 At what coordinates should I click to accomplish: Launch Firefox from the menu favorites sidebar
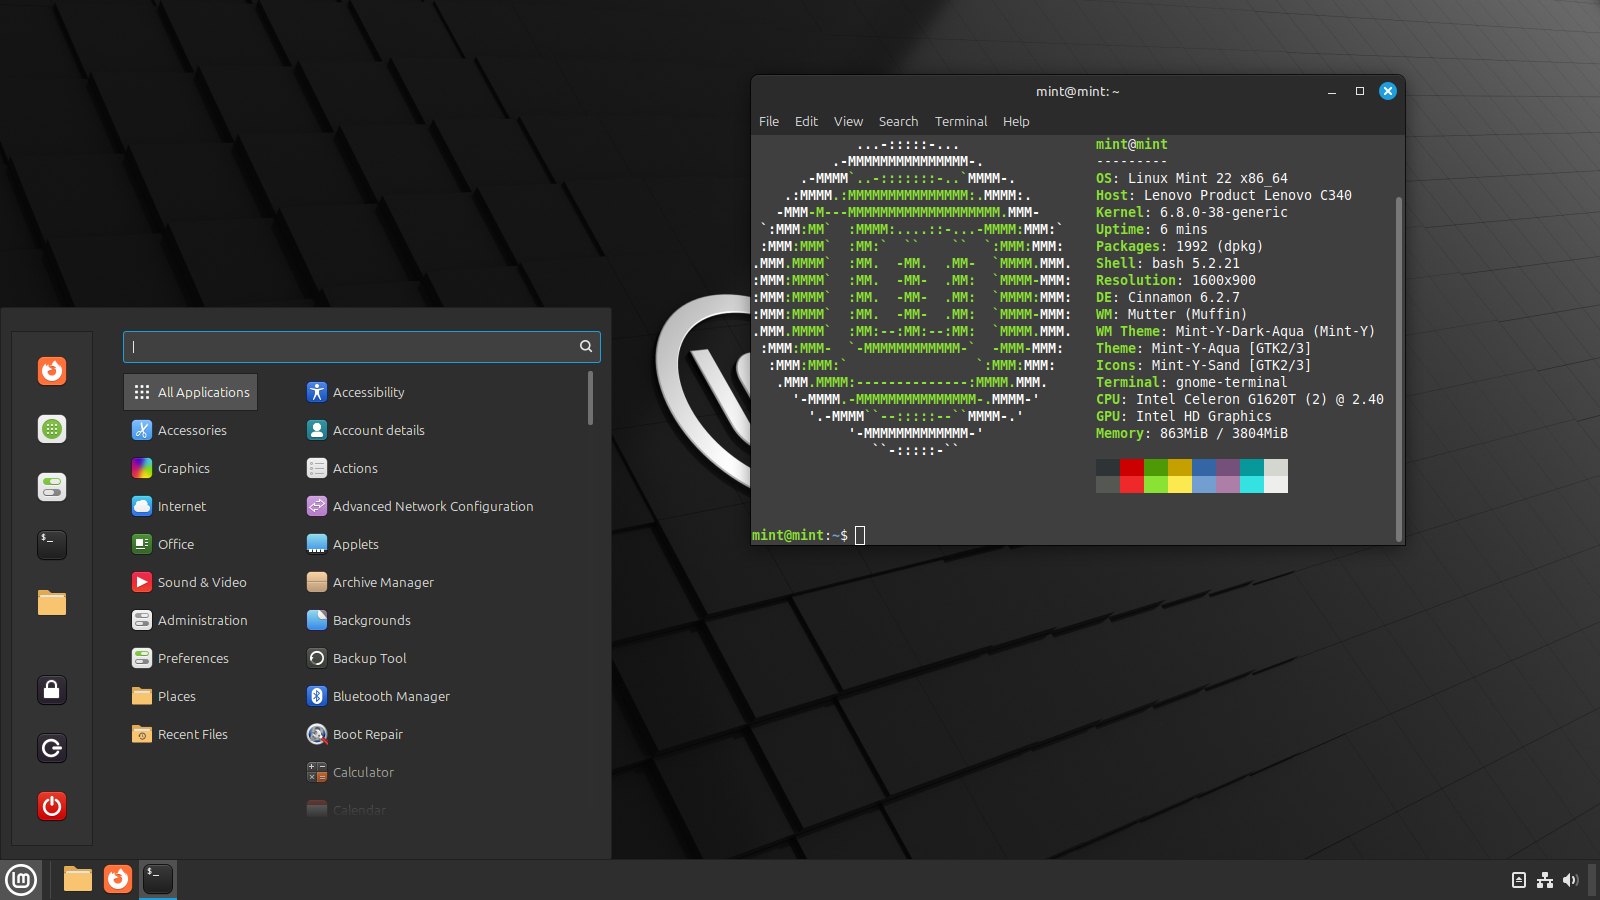point(52,371)
